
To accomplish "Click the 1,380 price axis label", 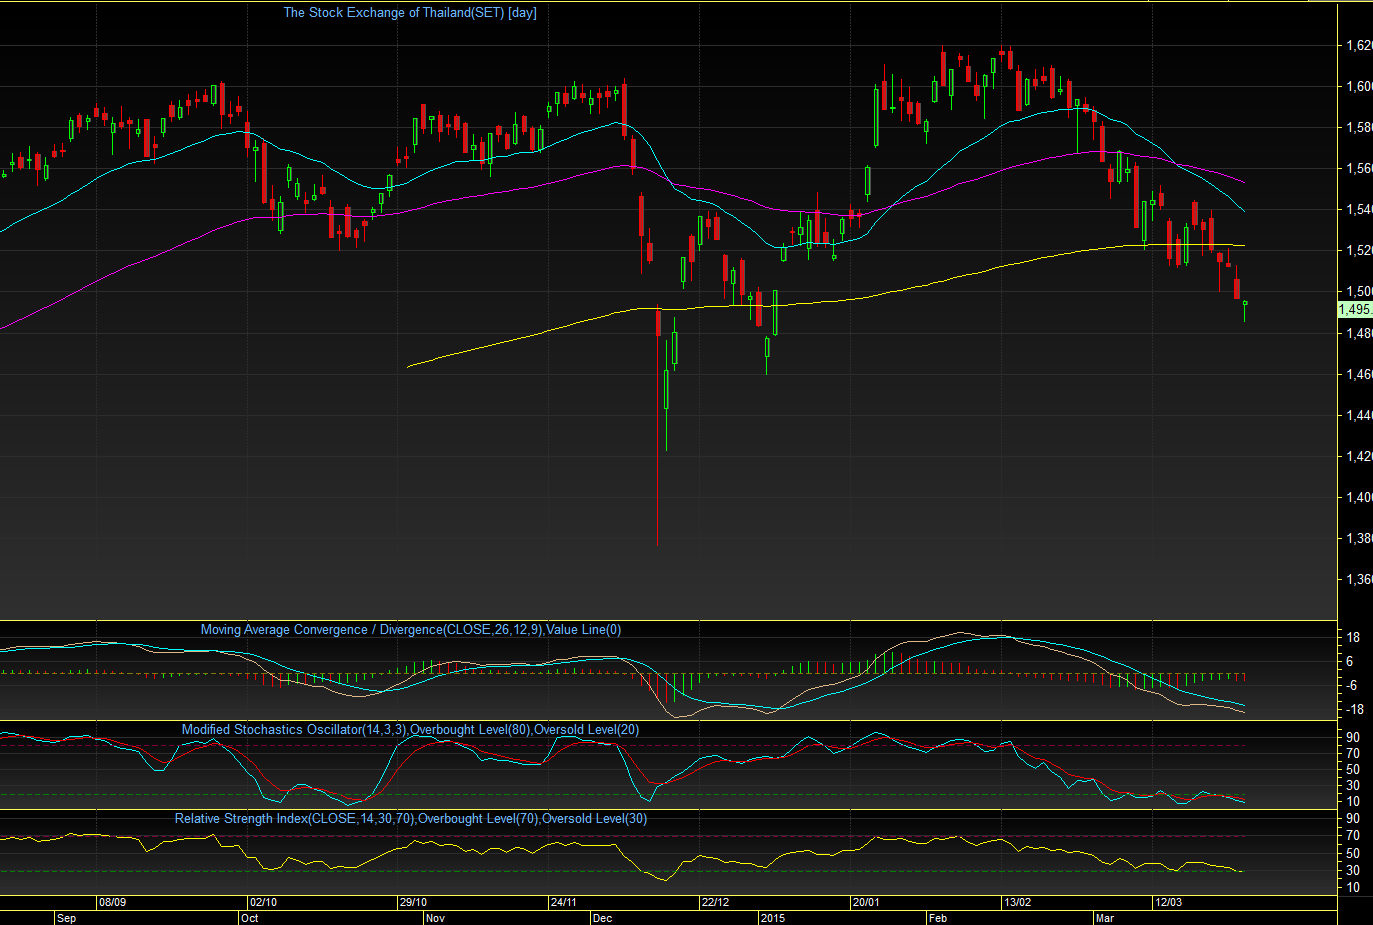I will coord(1359,538).
